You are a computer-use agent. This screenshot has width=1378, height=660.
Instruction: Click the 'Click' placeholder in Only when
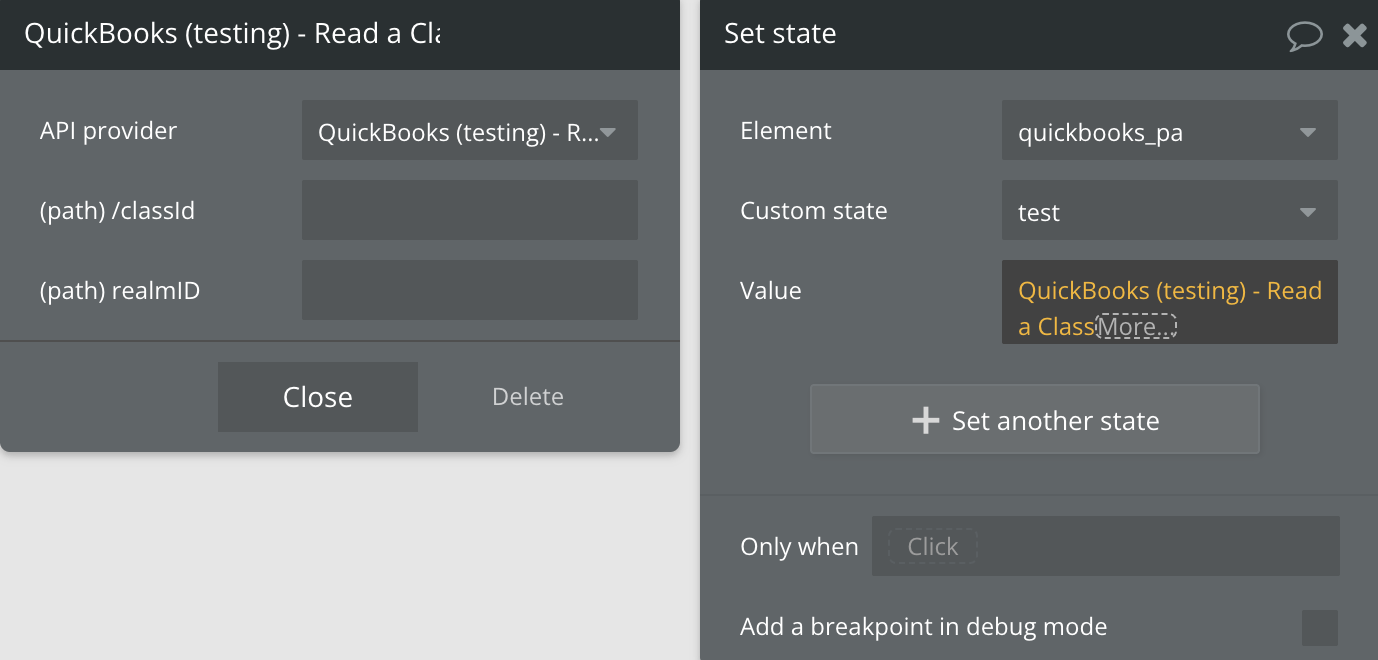coord(932,547)
